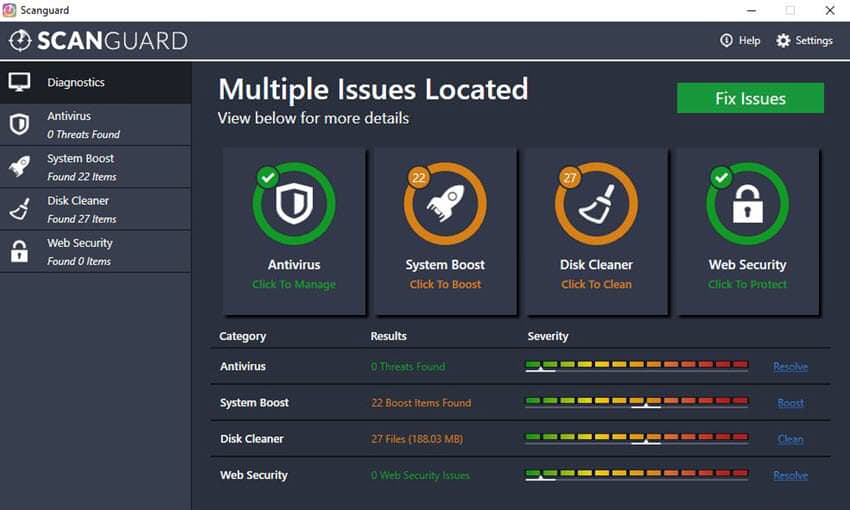Click 'Click To Manage' on Antivirus card
Viewport: 850px width, 510px height.
(x=294, y=284)
